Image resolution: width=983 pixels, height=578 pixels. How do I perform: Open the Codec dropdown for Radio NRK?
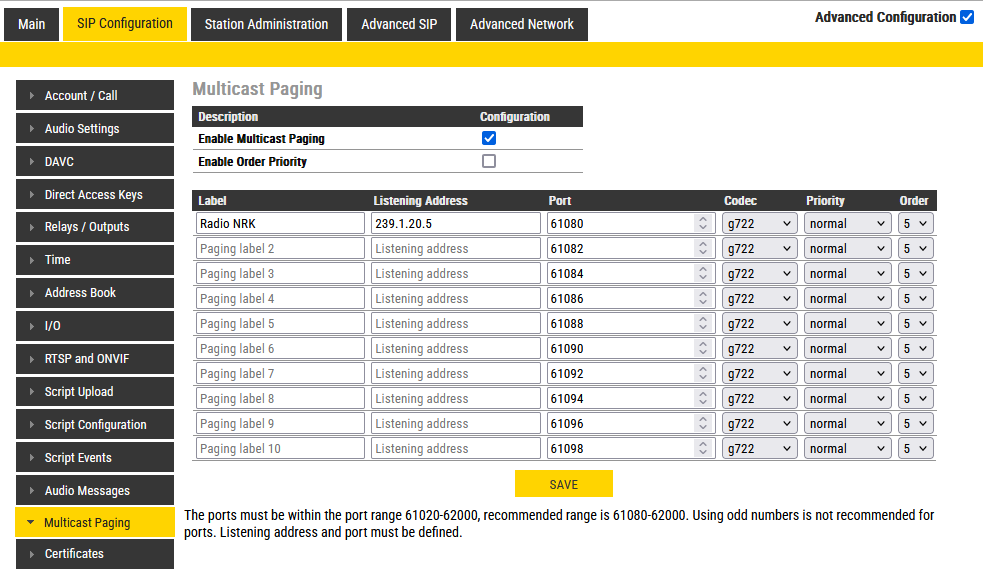[760, 223]
